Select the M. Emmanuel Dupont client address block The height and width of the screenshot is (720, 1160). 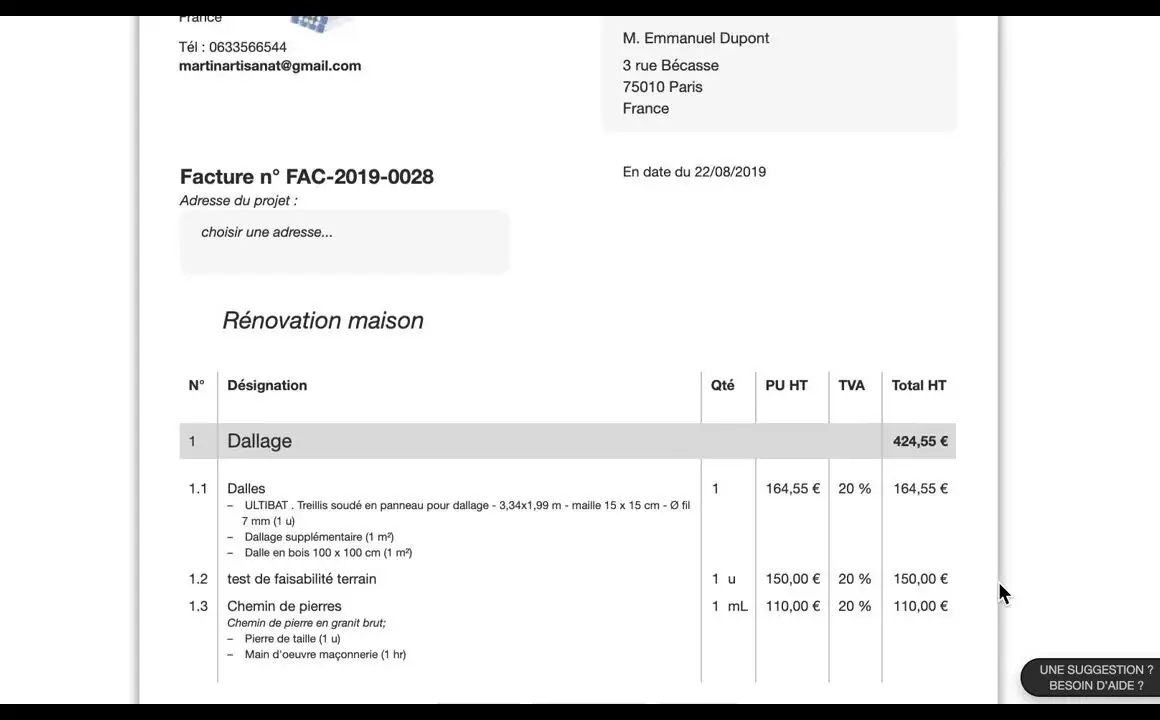[x=779, y=74]
